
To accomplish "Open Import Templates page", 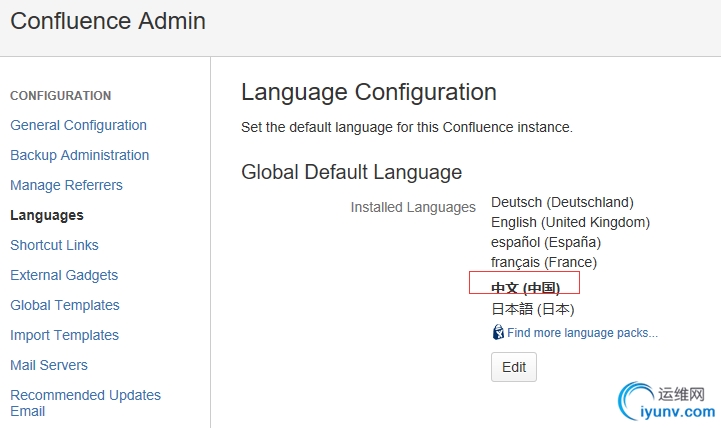I will tap(64, 335).
